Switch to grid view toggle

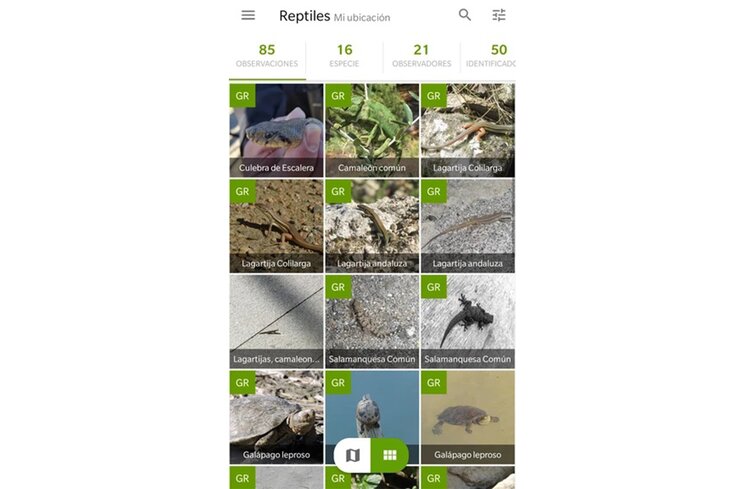(x=390, y=455)
